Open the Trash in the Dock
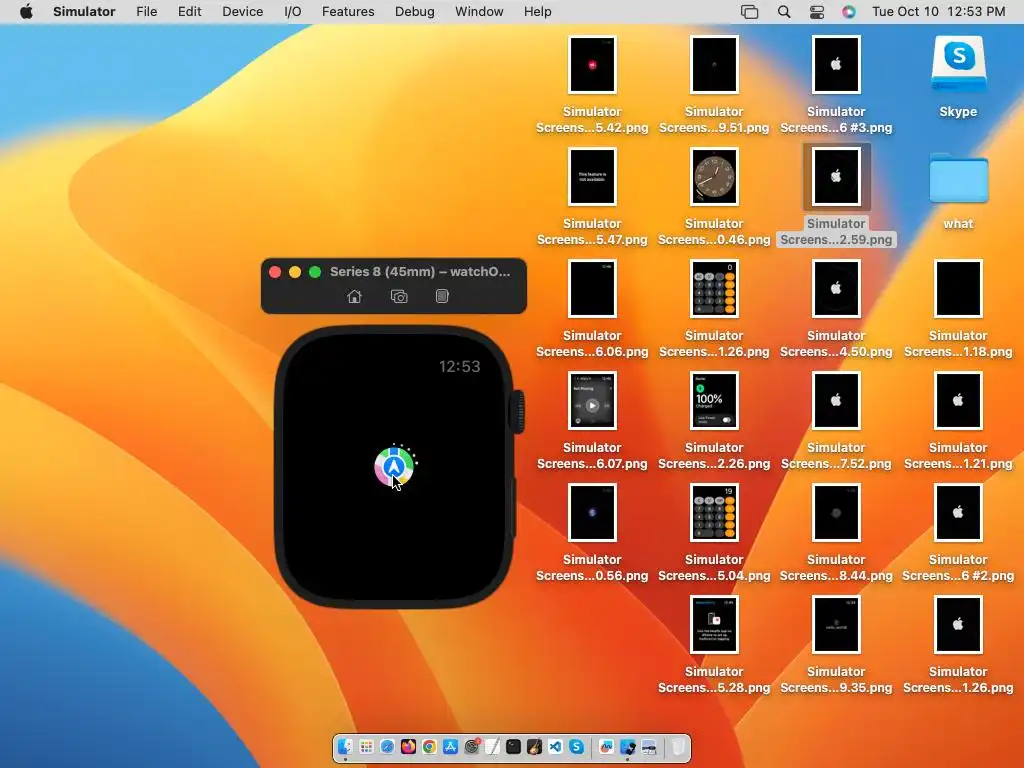This screenshot has height=768, width=1024. (679, 746)
